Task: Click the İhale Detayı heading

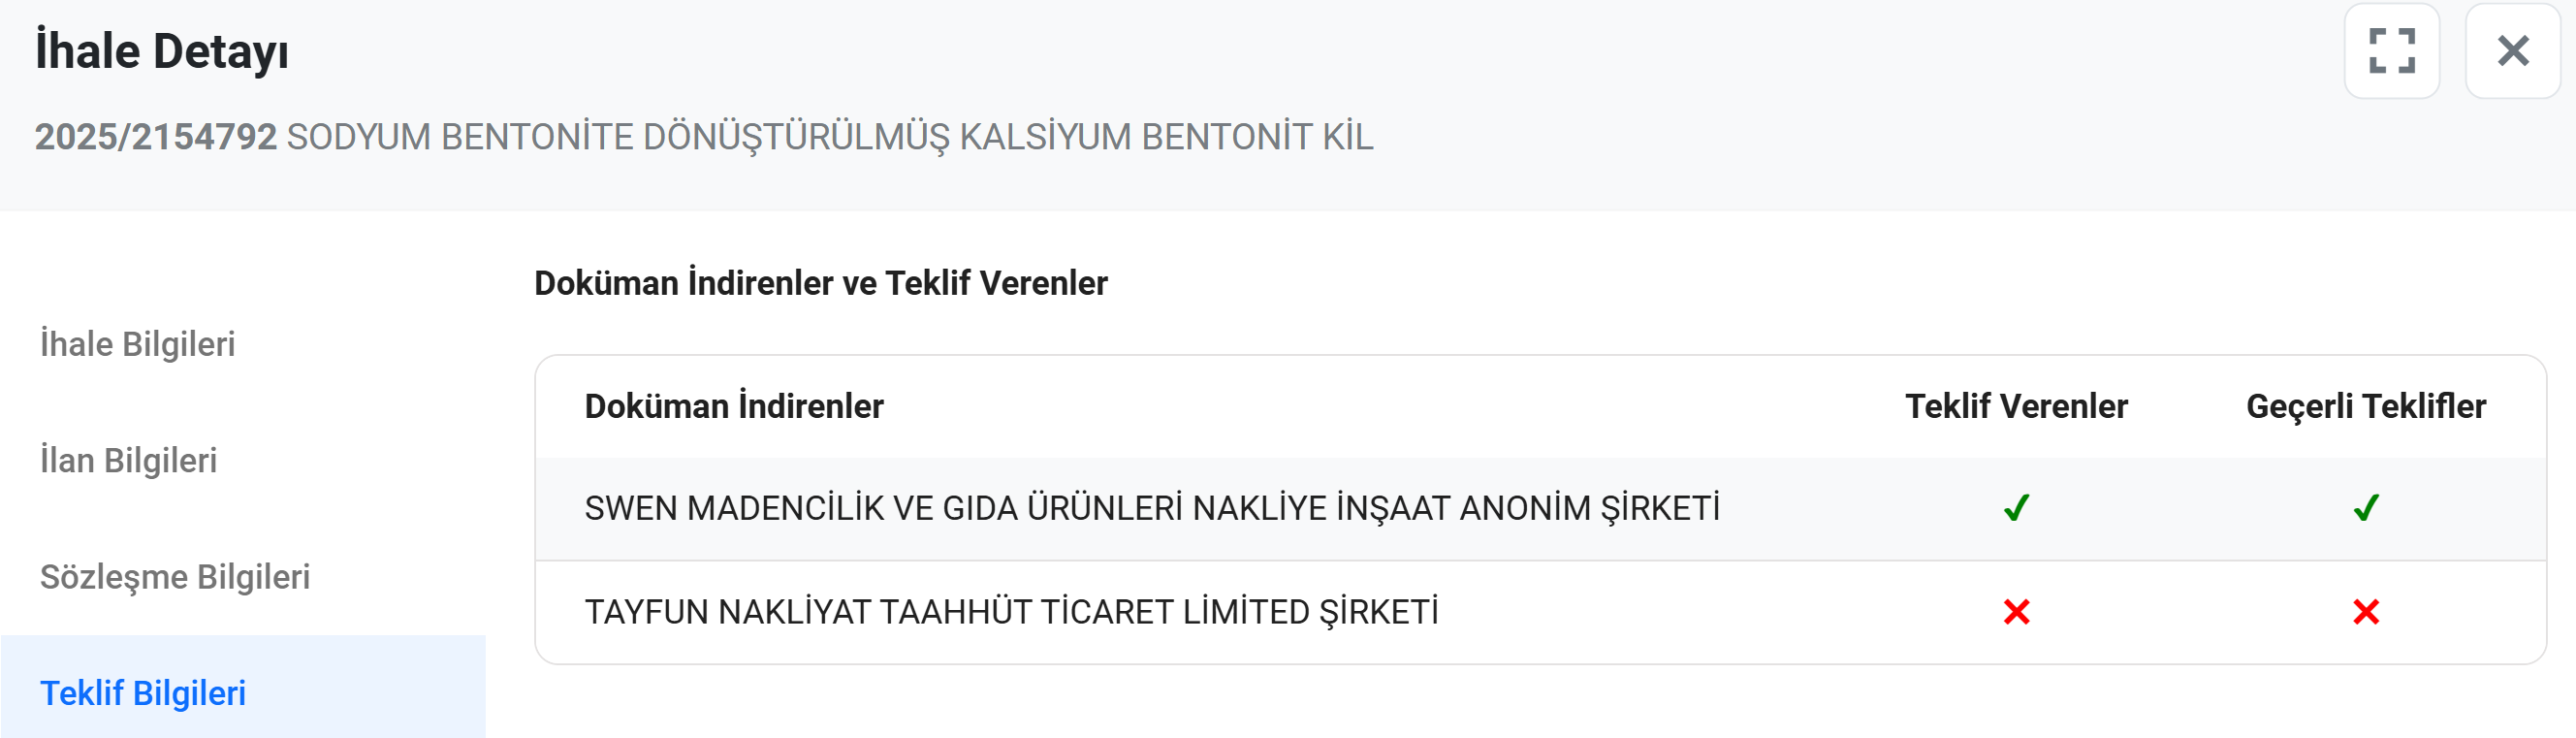Action: [x=162, y=51]
